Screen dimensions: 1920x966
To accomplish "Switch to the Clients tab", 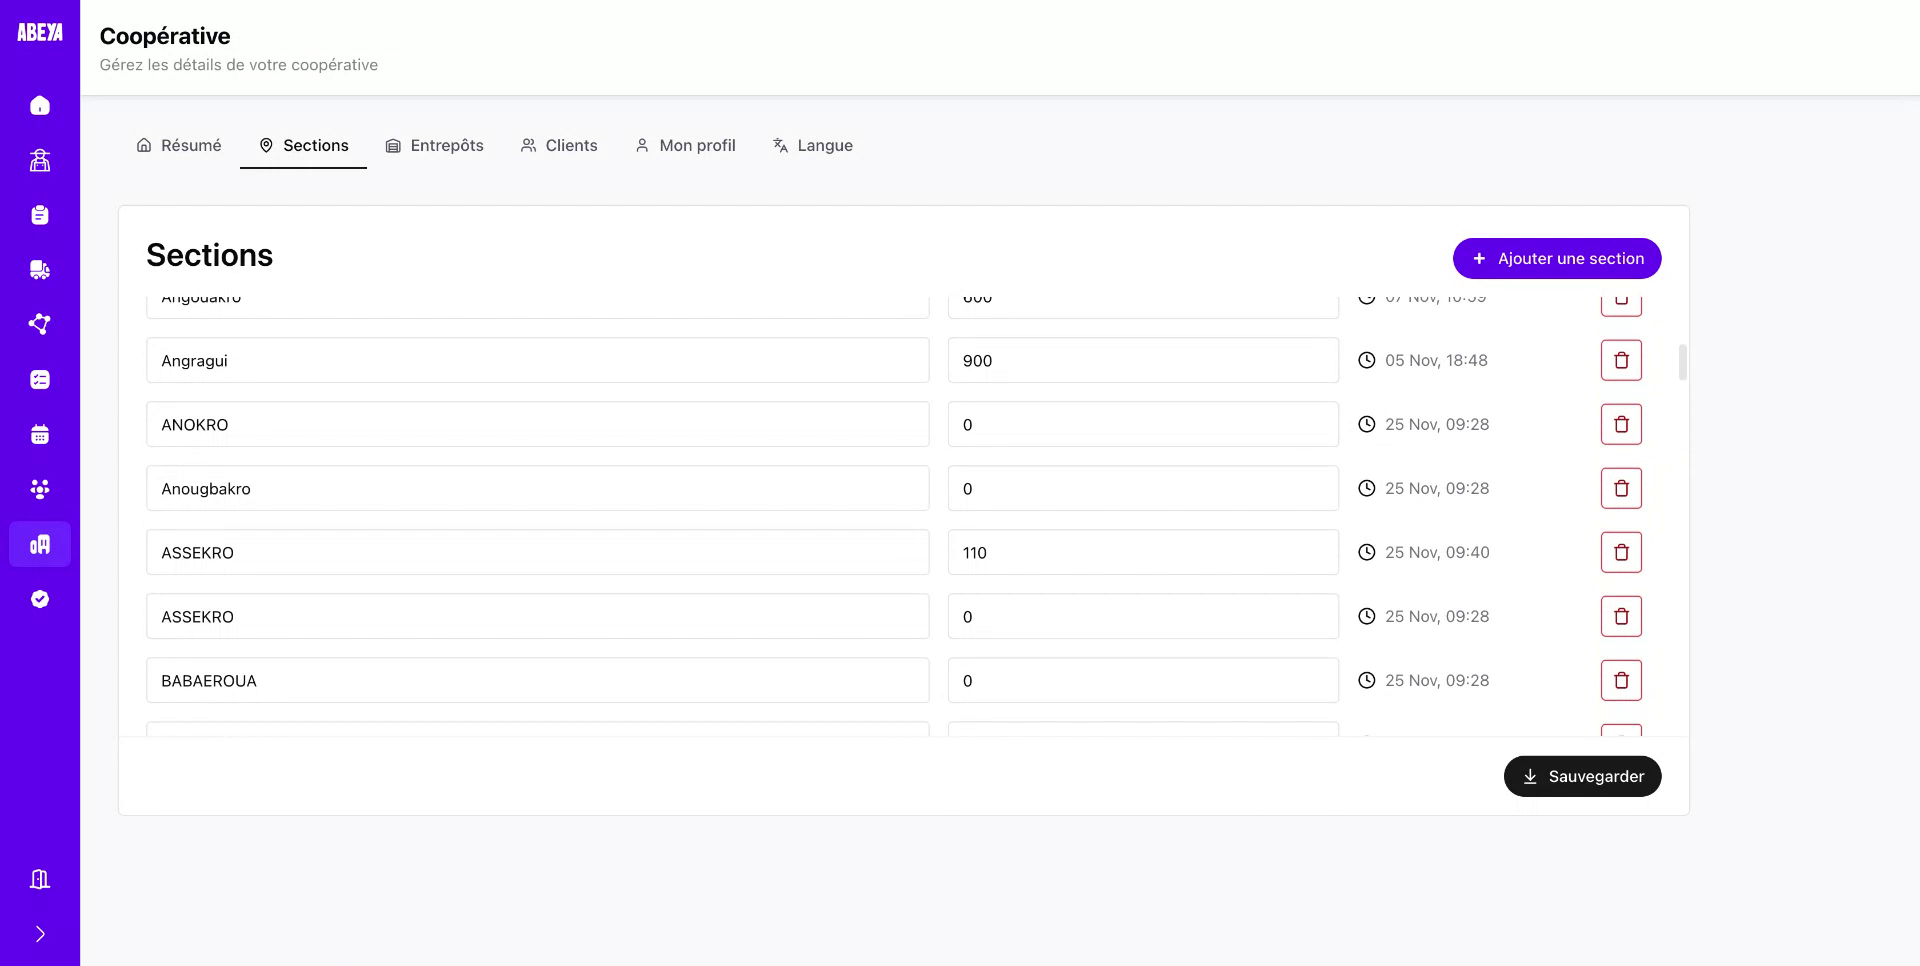I will (559, 145).
